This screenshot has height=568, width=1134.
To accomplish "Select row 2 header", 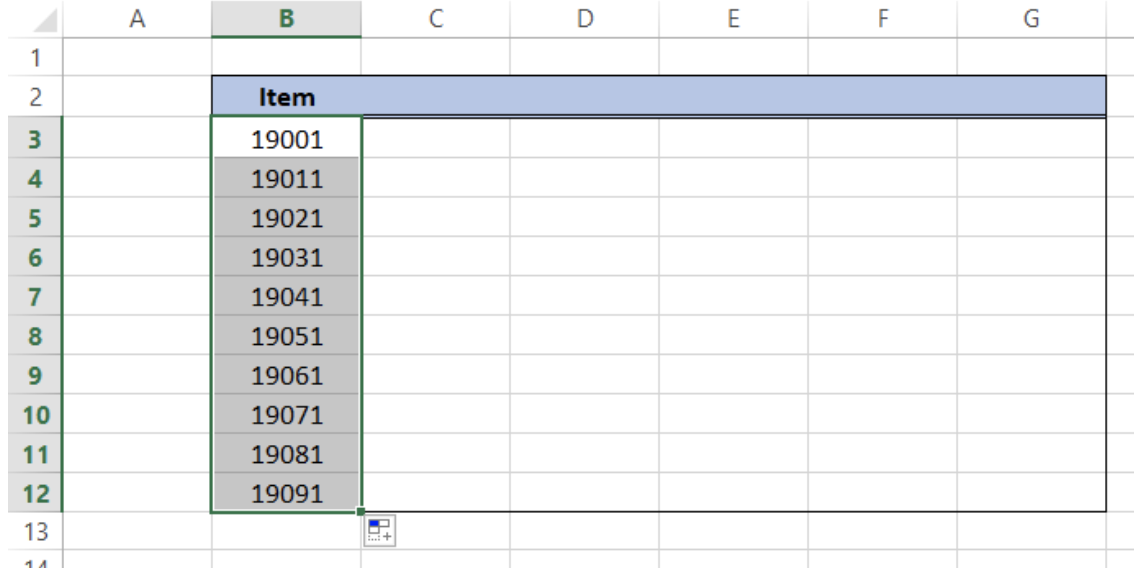I will [x=35, y=96].
